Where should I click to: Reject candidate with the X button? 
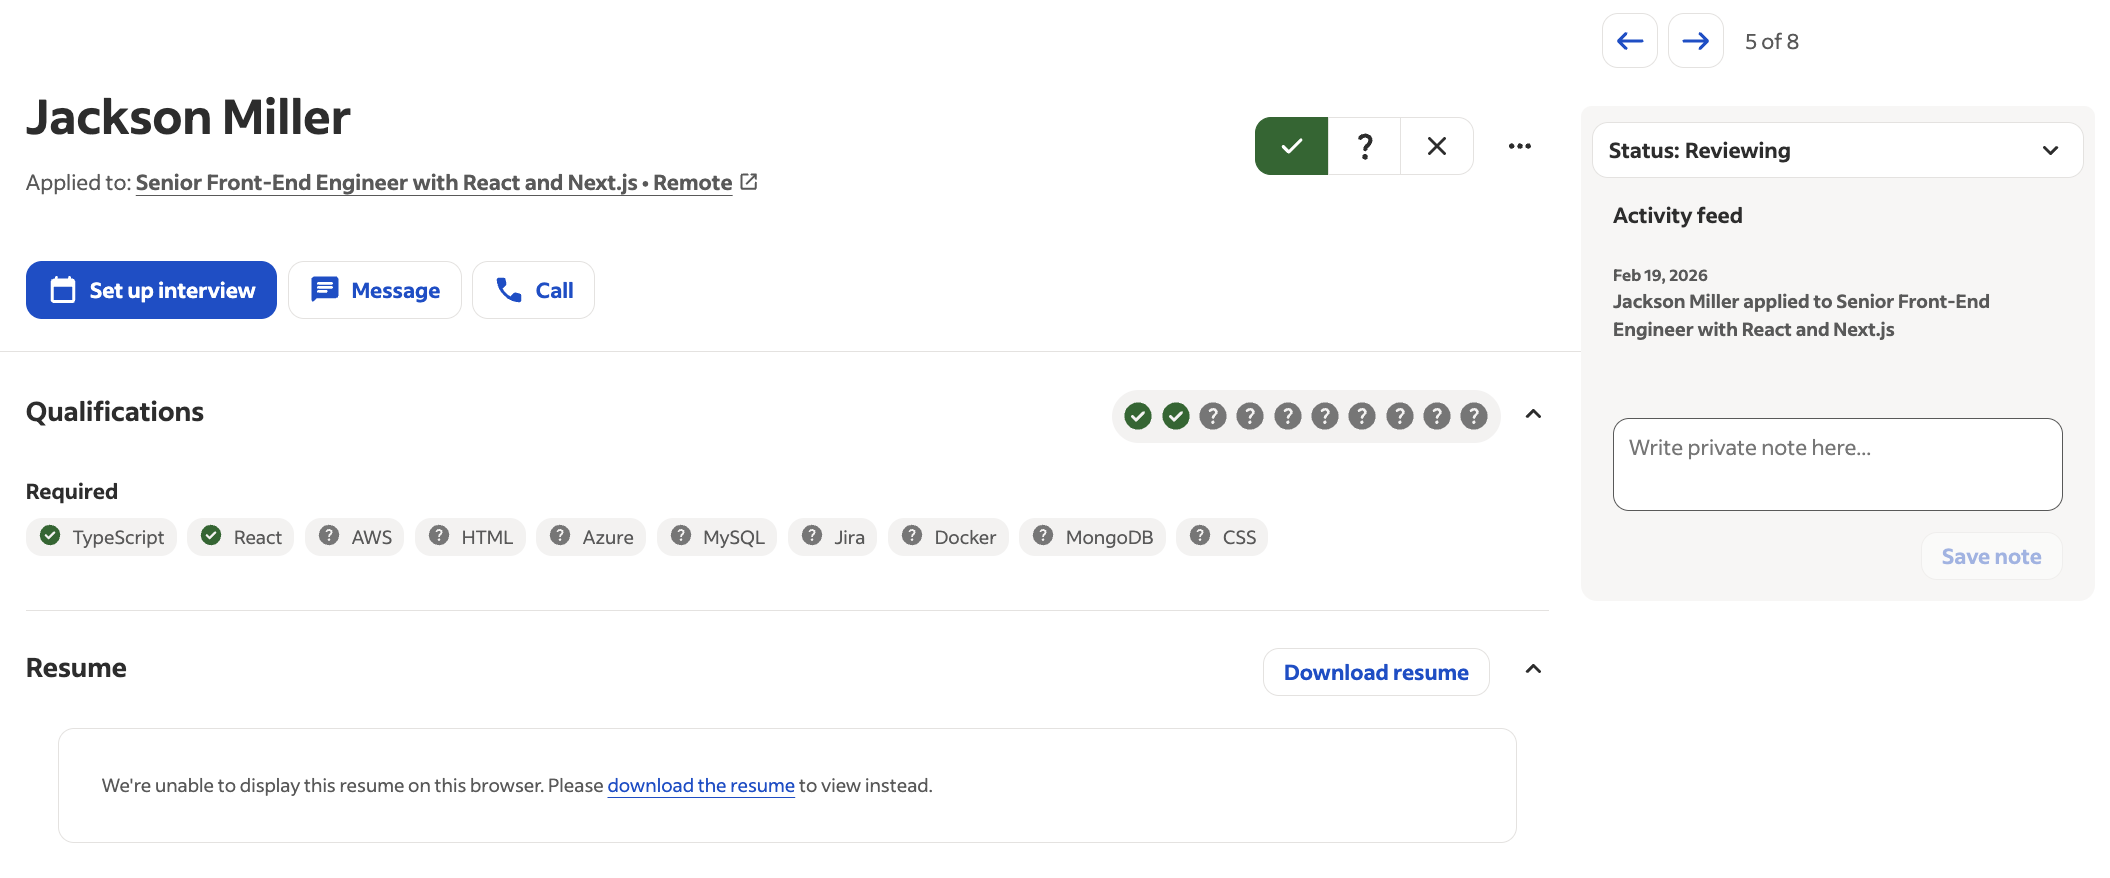click(1436, 146)
